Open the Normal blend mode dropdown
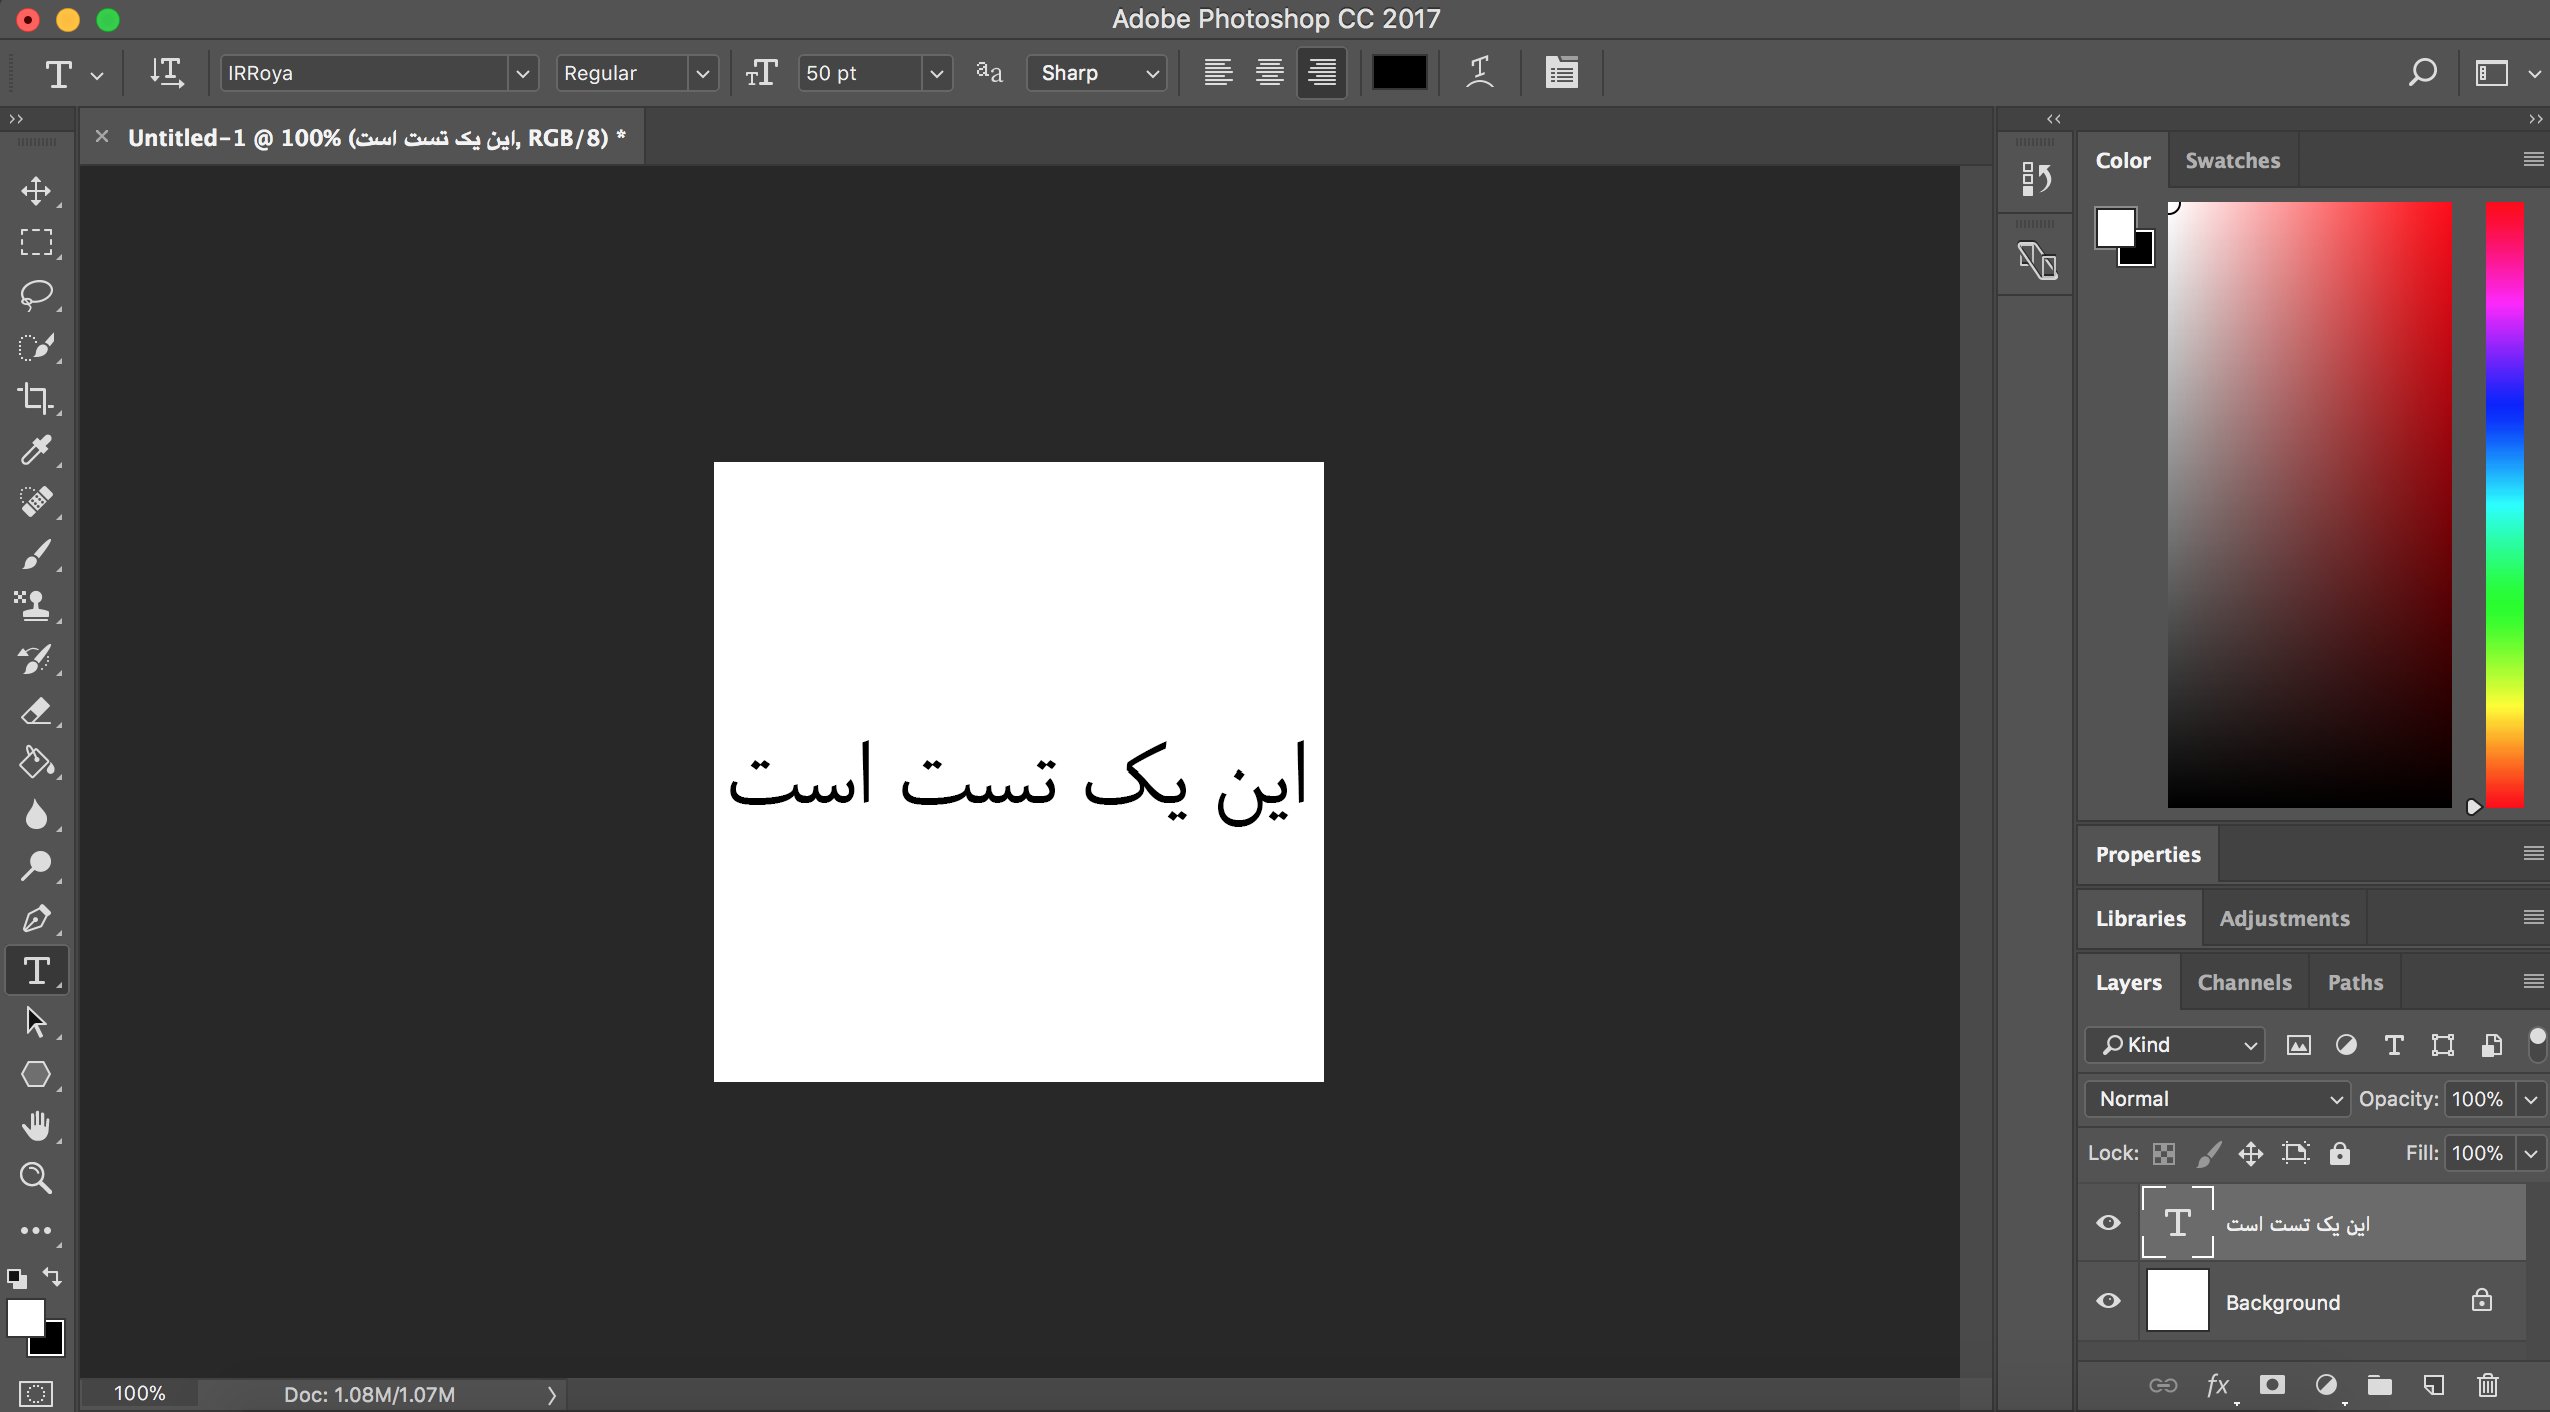 [x=2216, y=1099]
